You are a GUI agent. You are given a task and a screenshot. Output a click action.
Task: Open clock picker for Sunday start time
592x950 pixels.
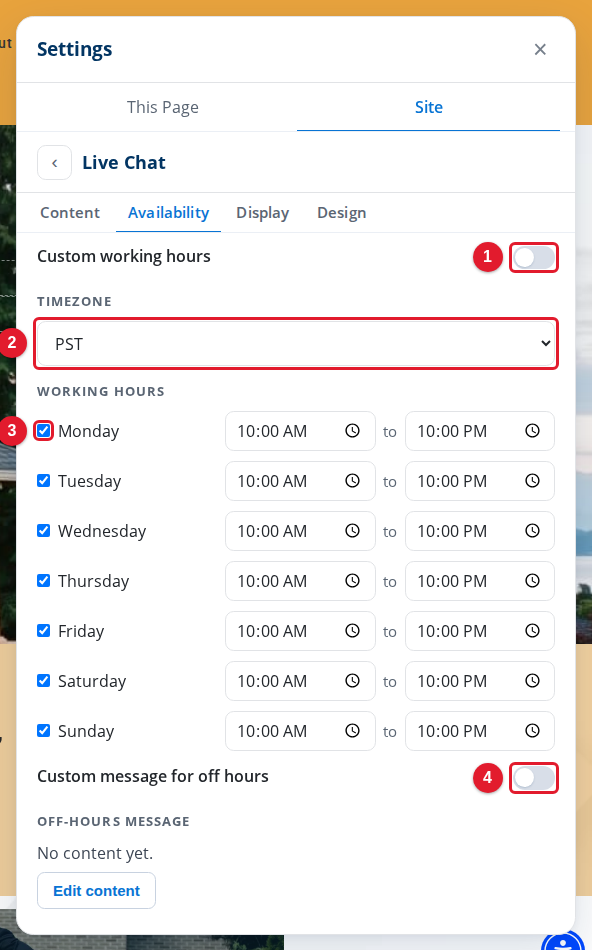coord(353,731)
